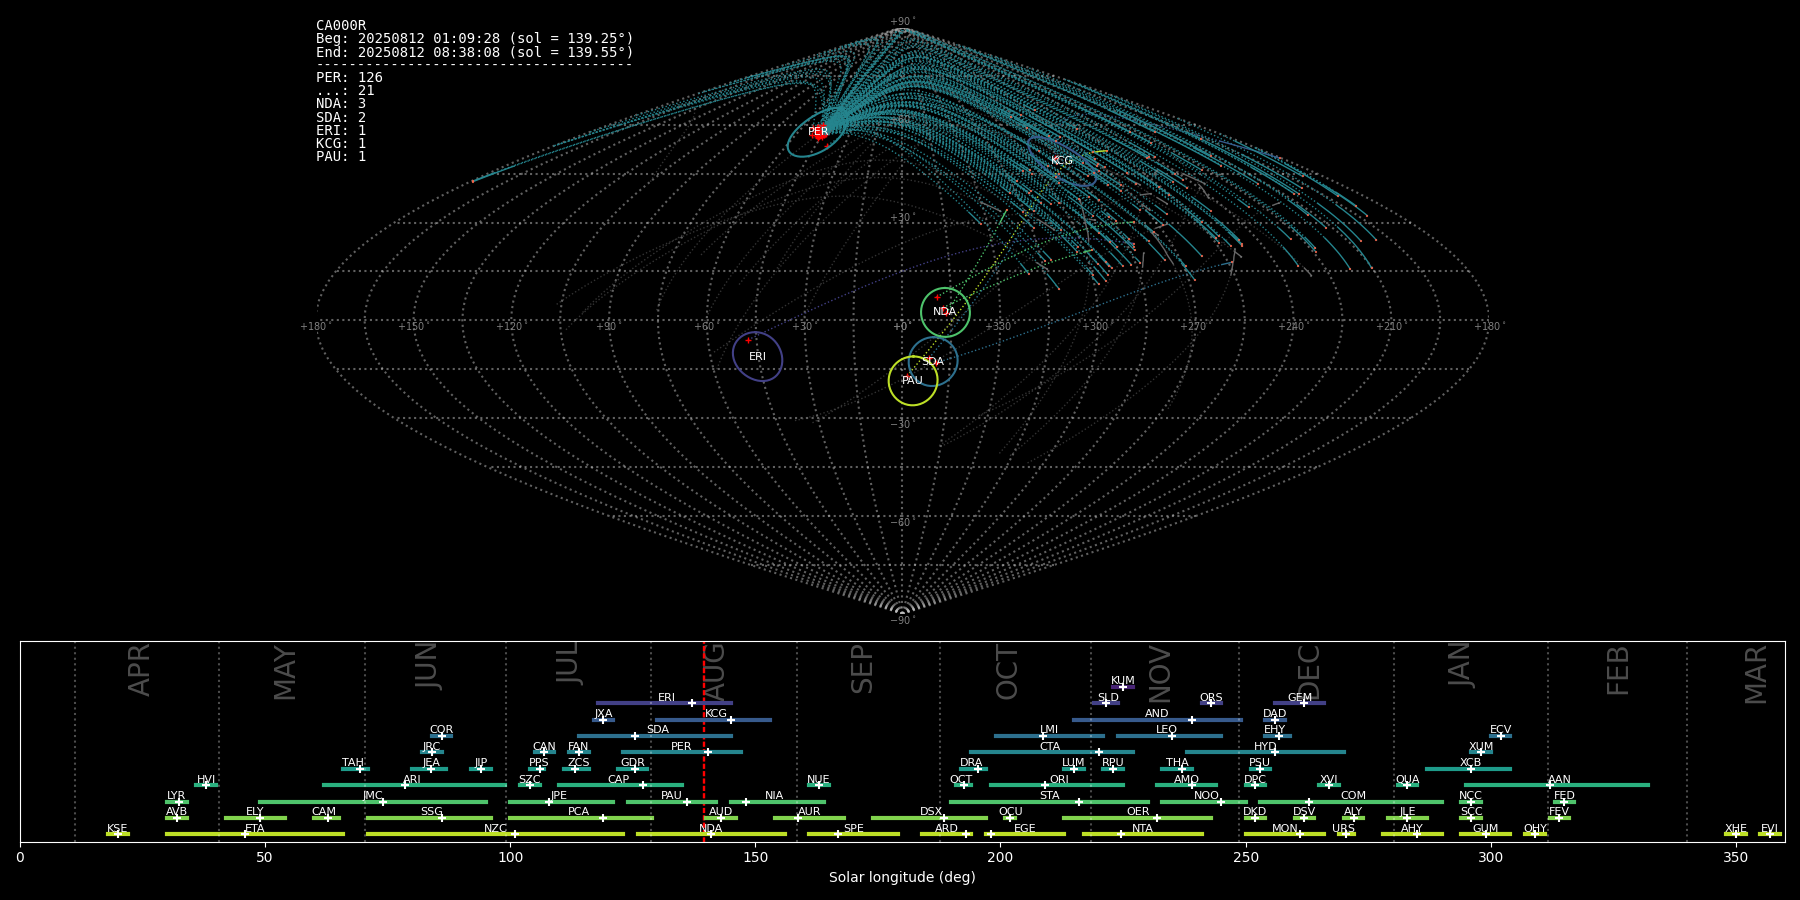Select the AUR shower bar in timeline
Viewport: 1800px width, 900px height.
809,818
